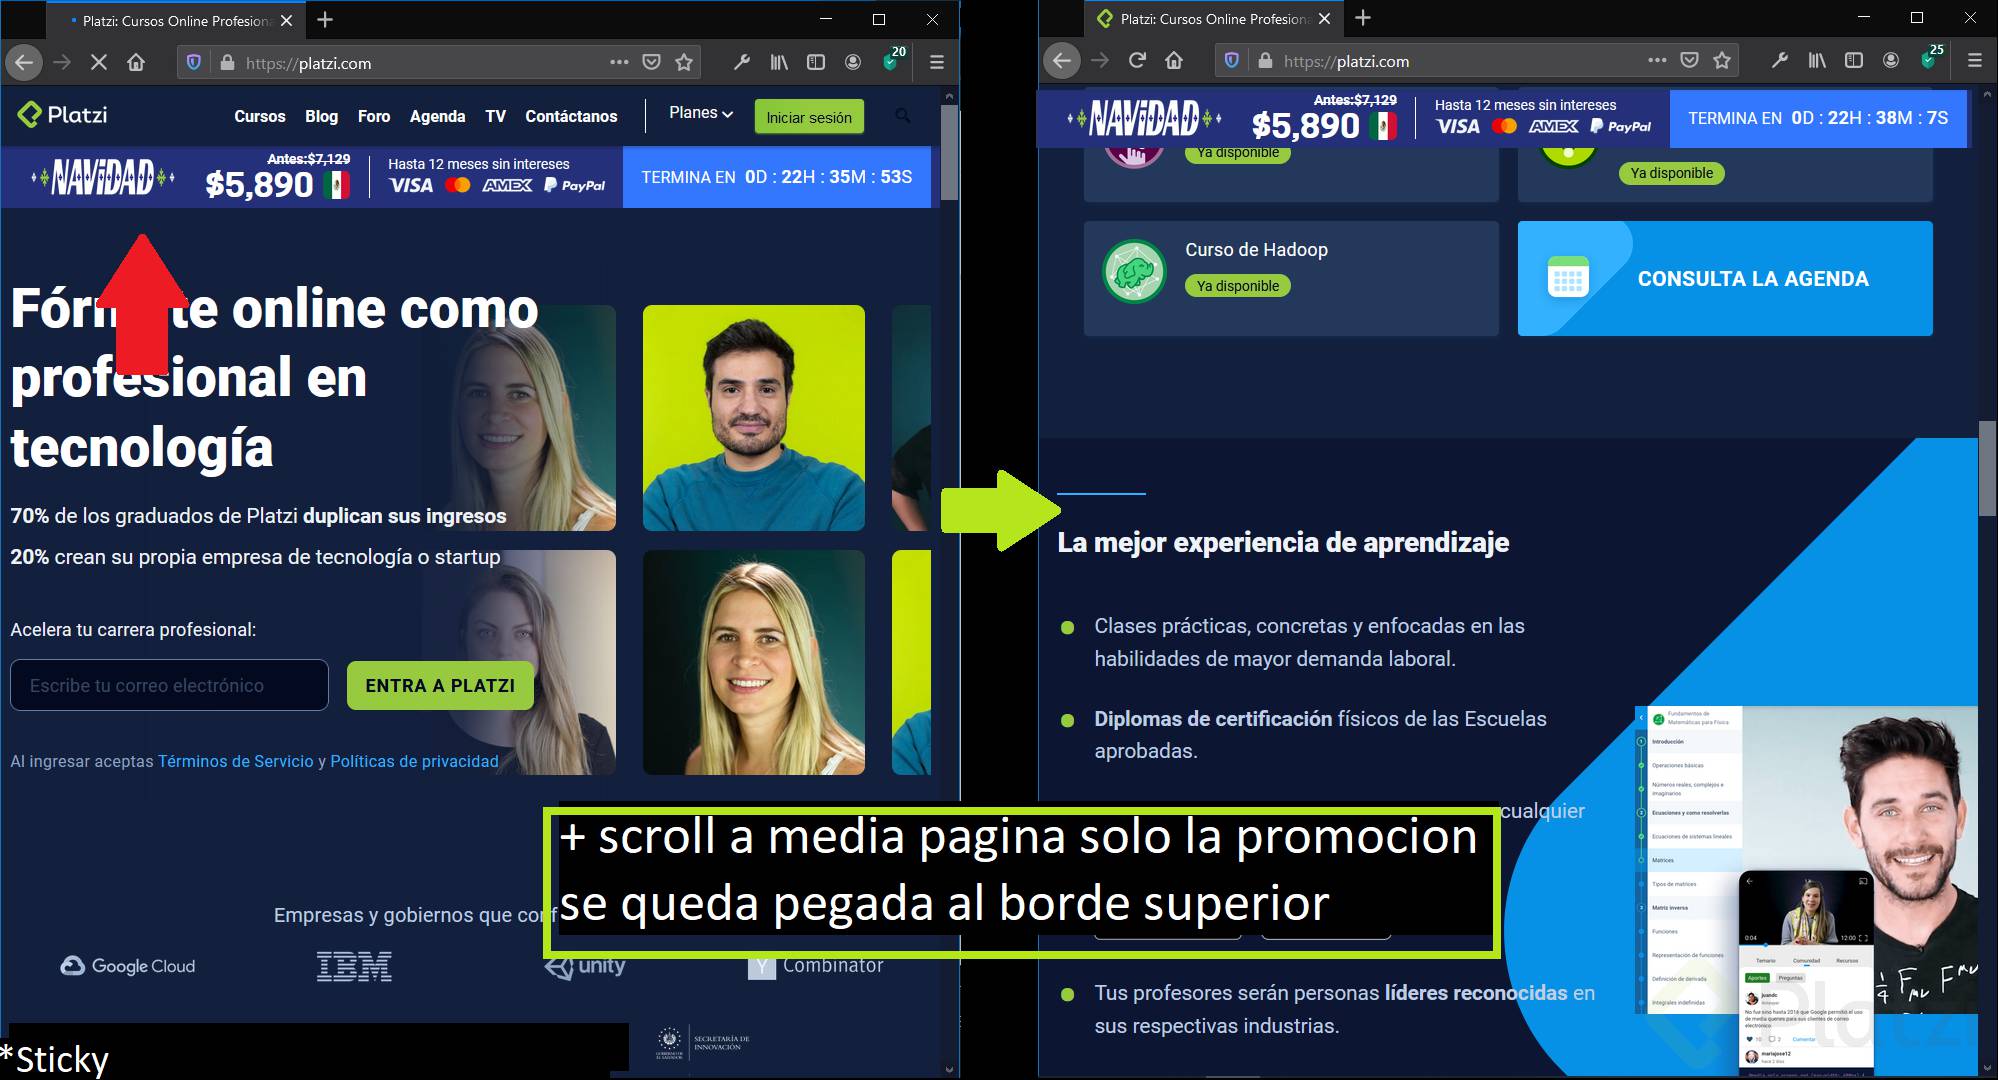Screen dimensions: 1998x1080
Task: Click man's portrait on green background
Action: tap(753, 418)
